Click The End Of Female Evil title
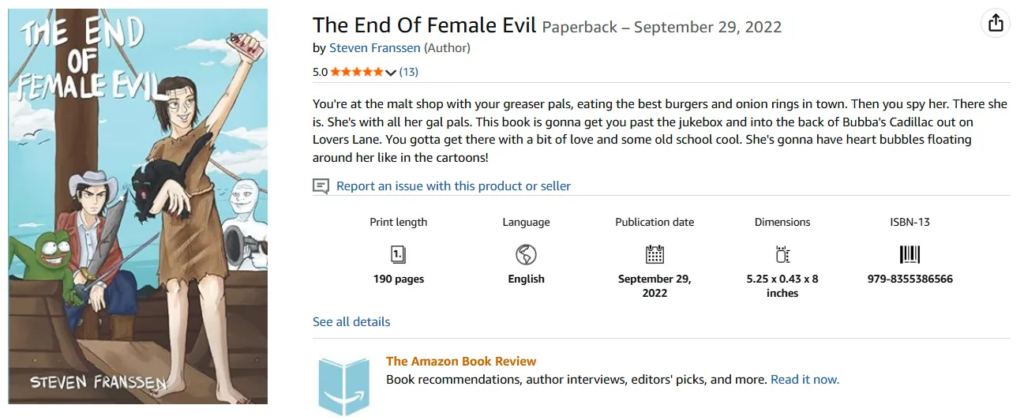The image size is (1024, 420). click(x=424, y=26)
